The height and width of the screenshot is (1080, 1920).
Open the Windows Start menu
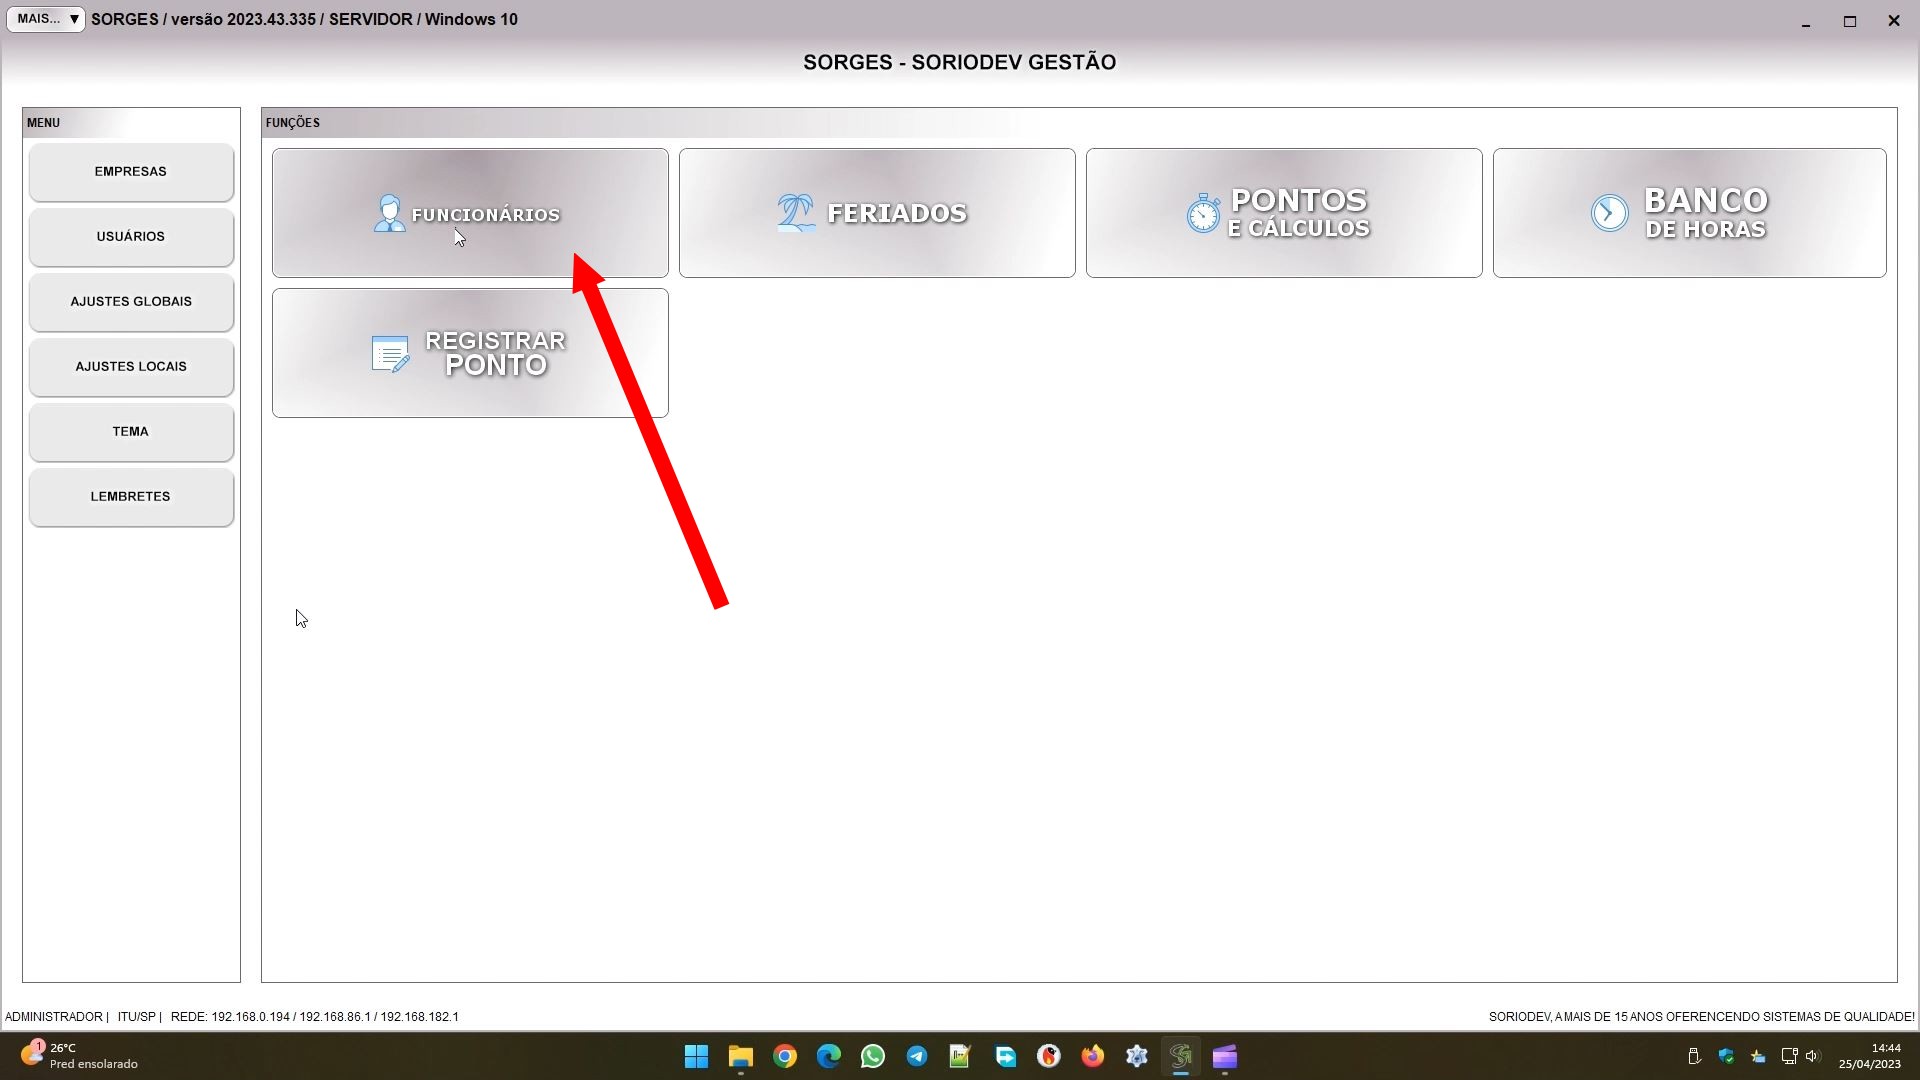696,1056
